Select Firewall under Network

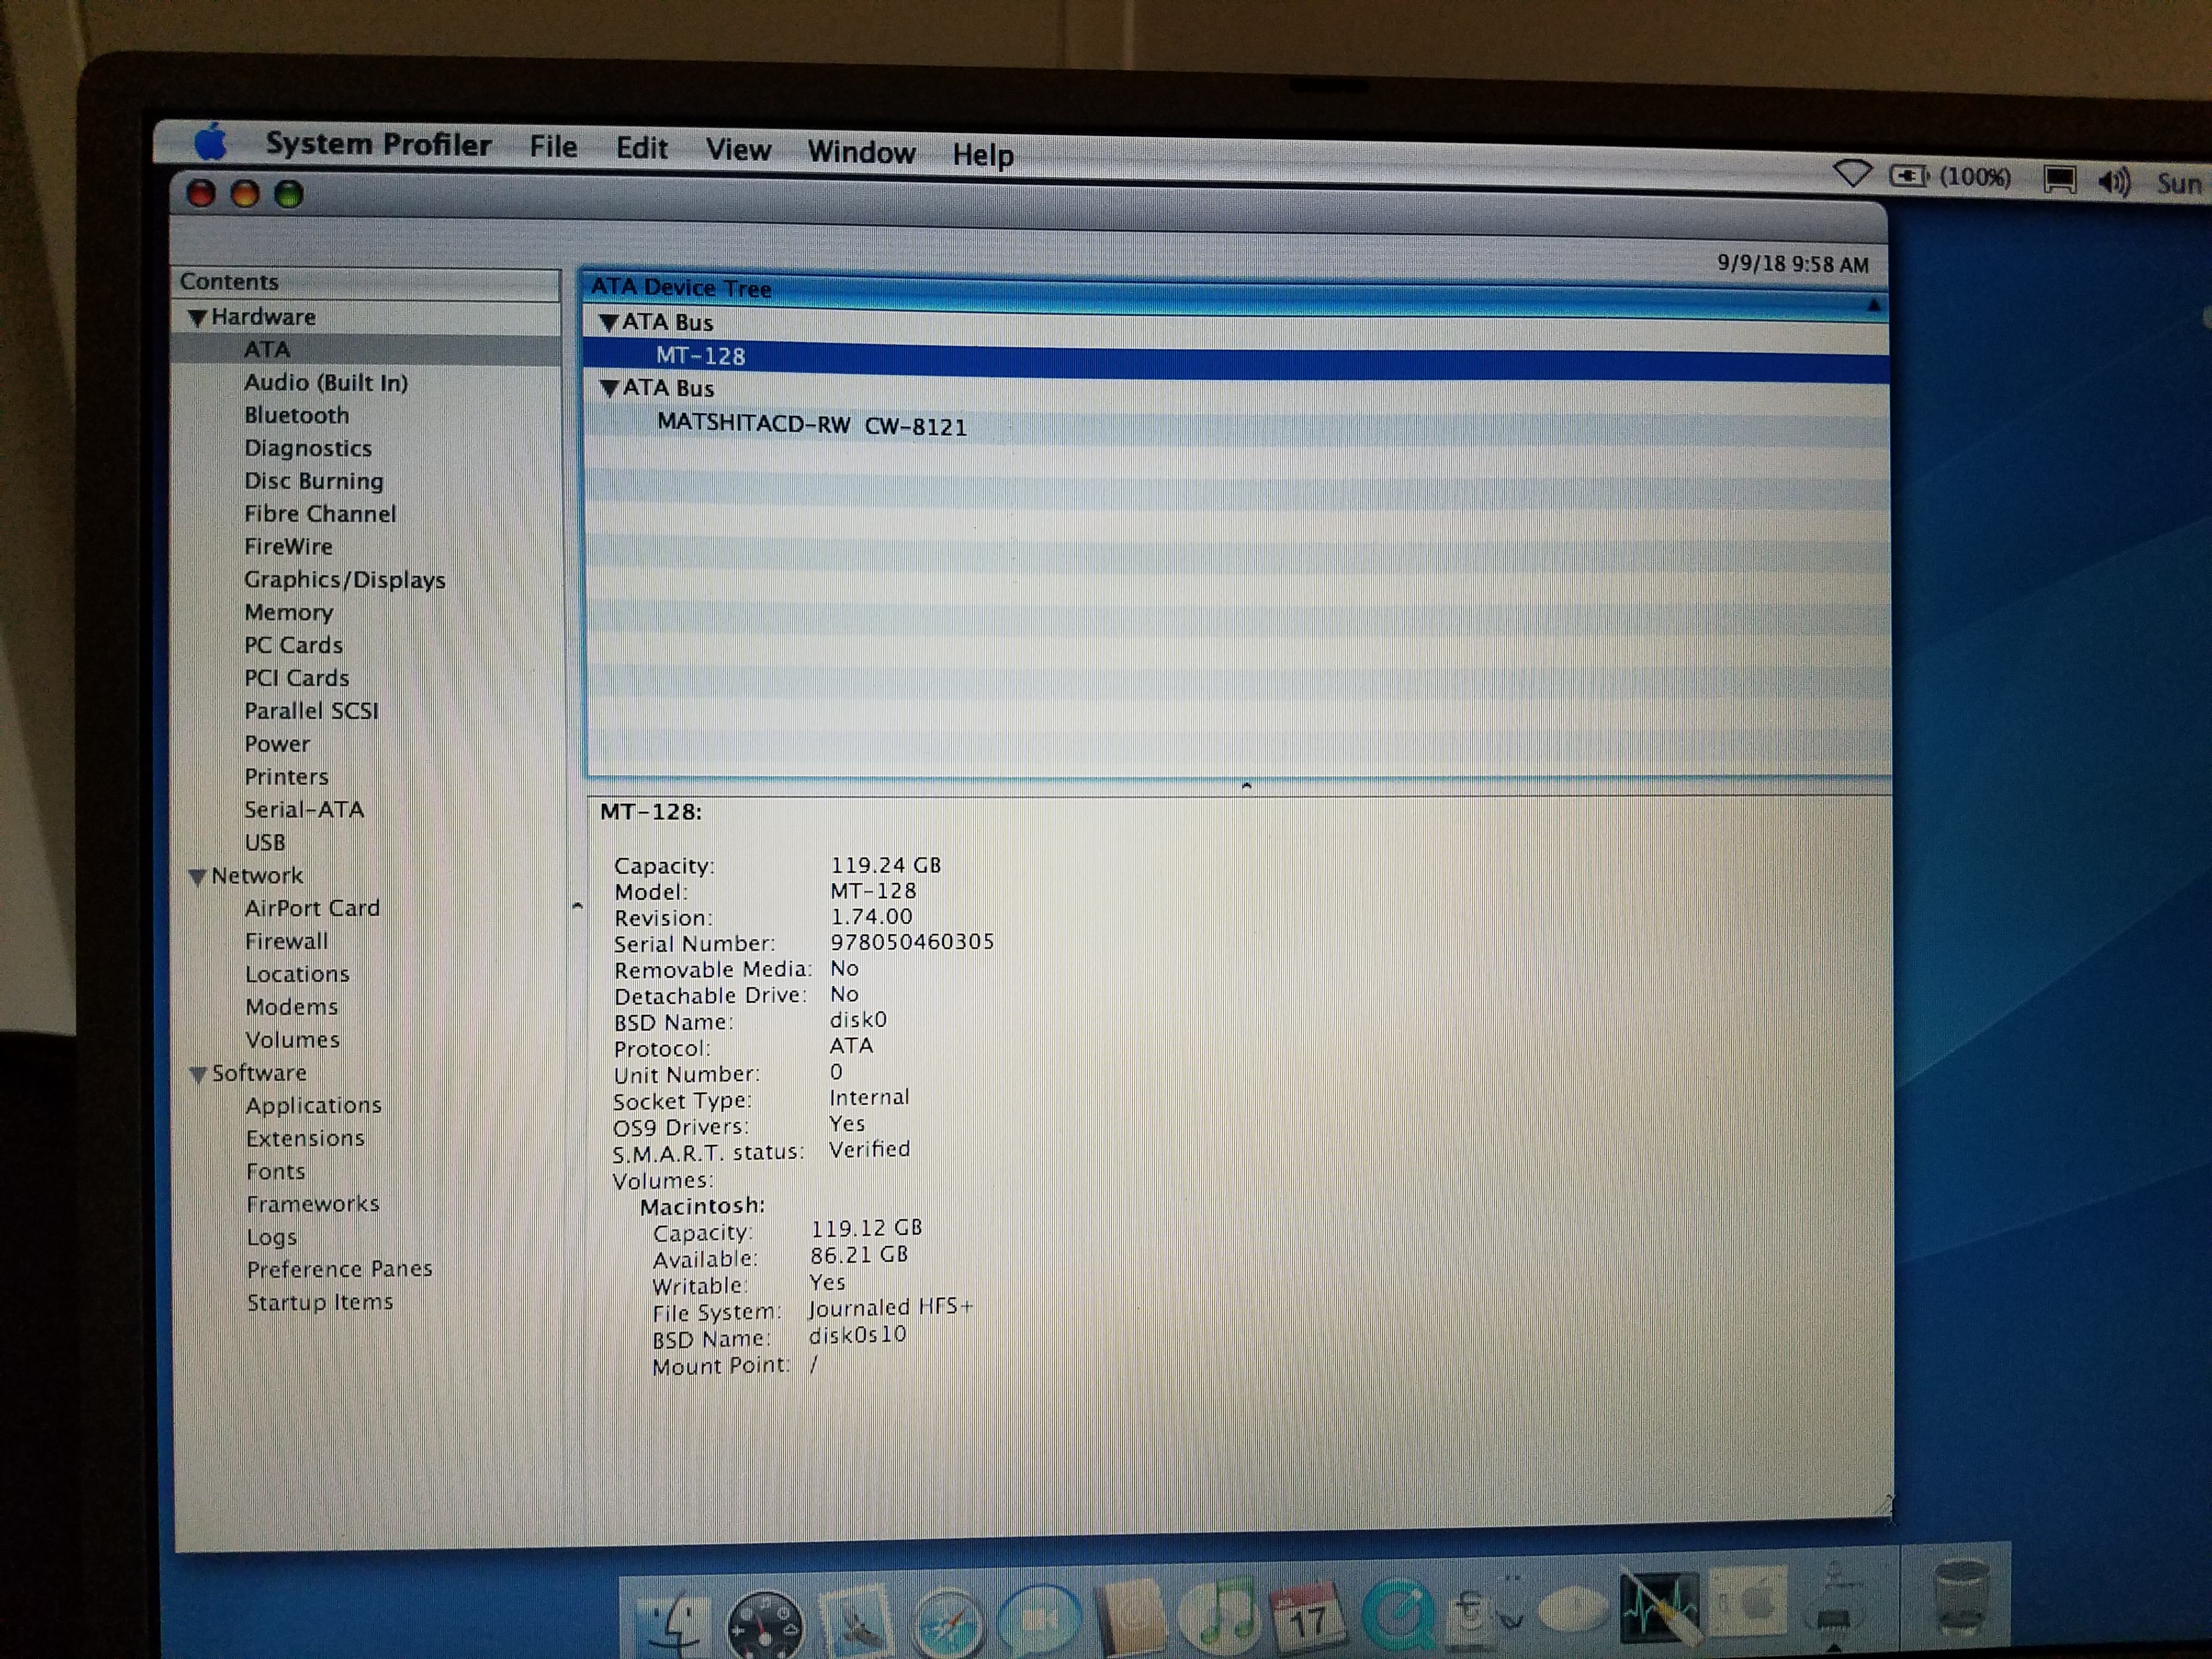point(287,941)
